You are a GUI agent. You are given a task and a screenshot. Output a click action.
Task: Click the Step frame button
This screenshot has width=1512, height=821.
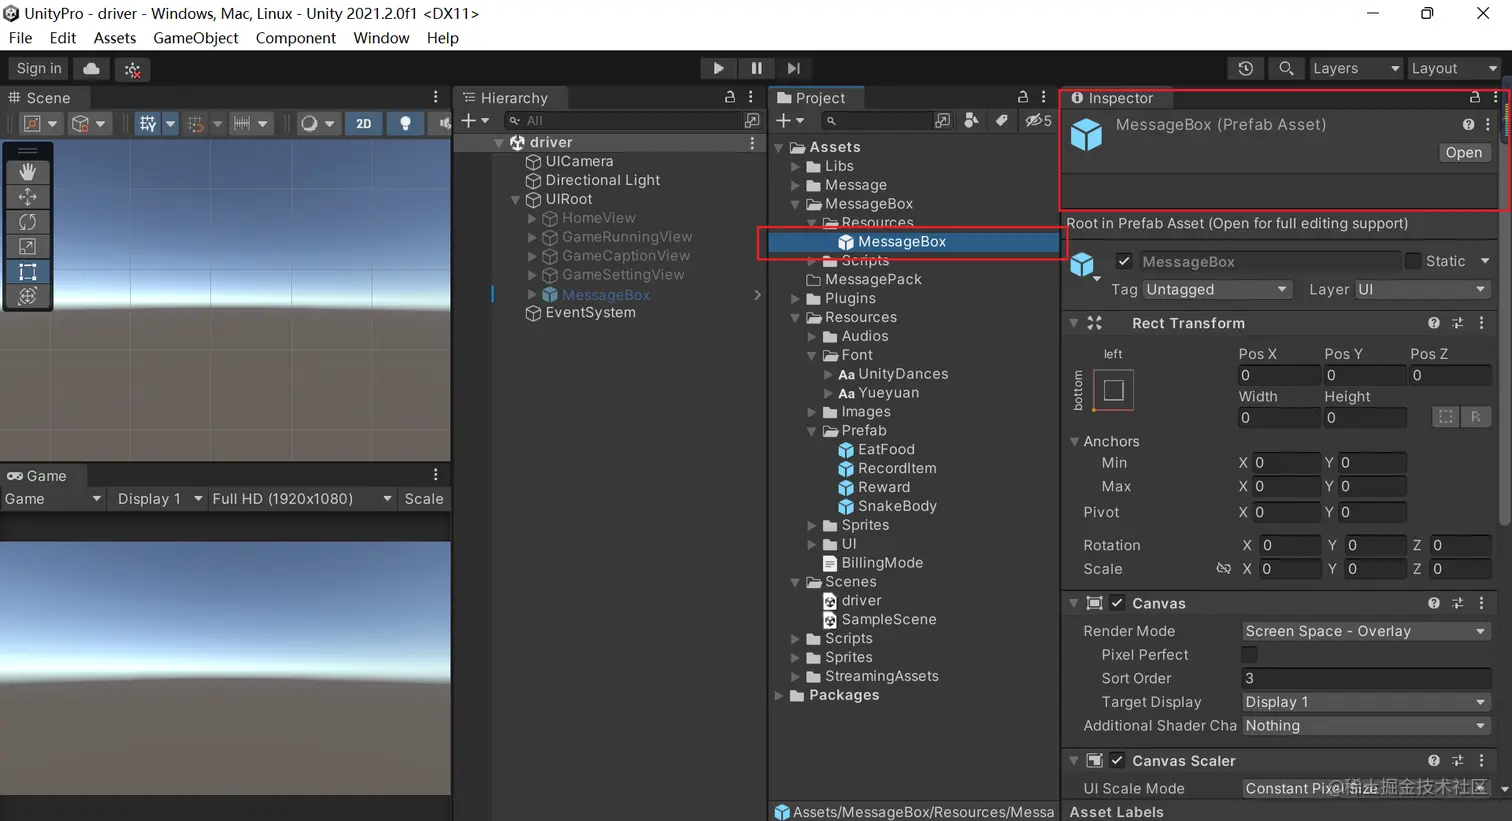[794, 68]
